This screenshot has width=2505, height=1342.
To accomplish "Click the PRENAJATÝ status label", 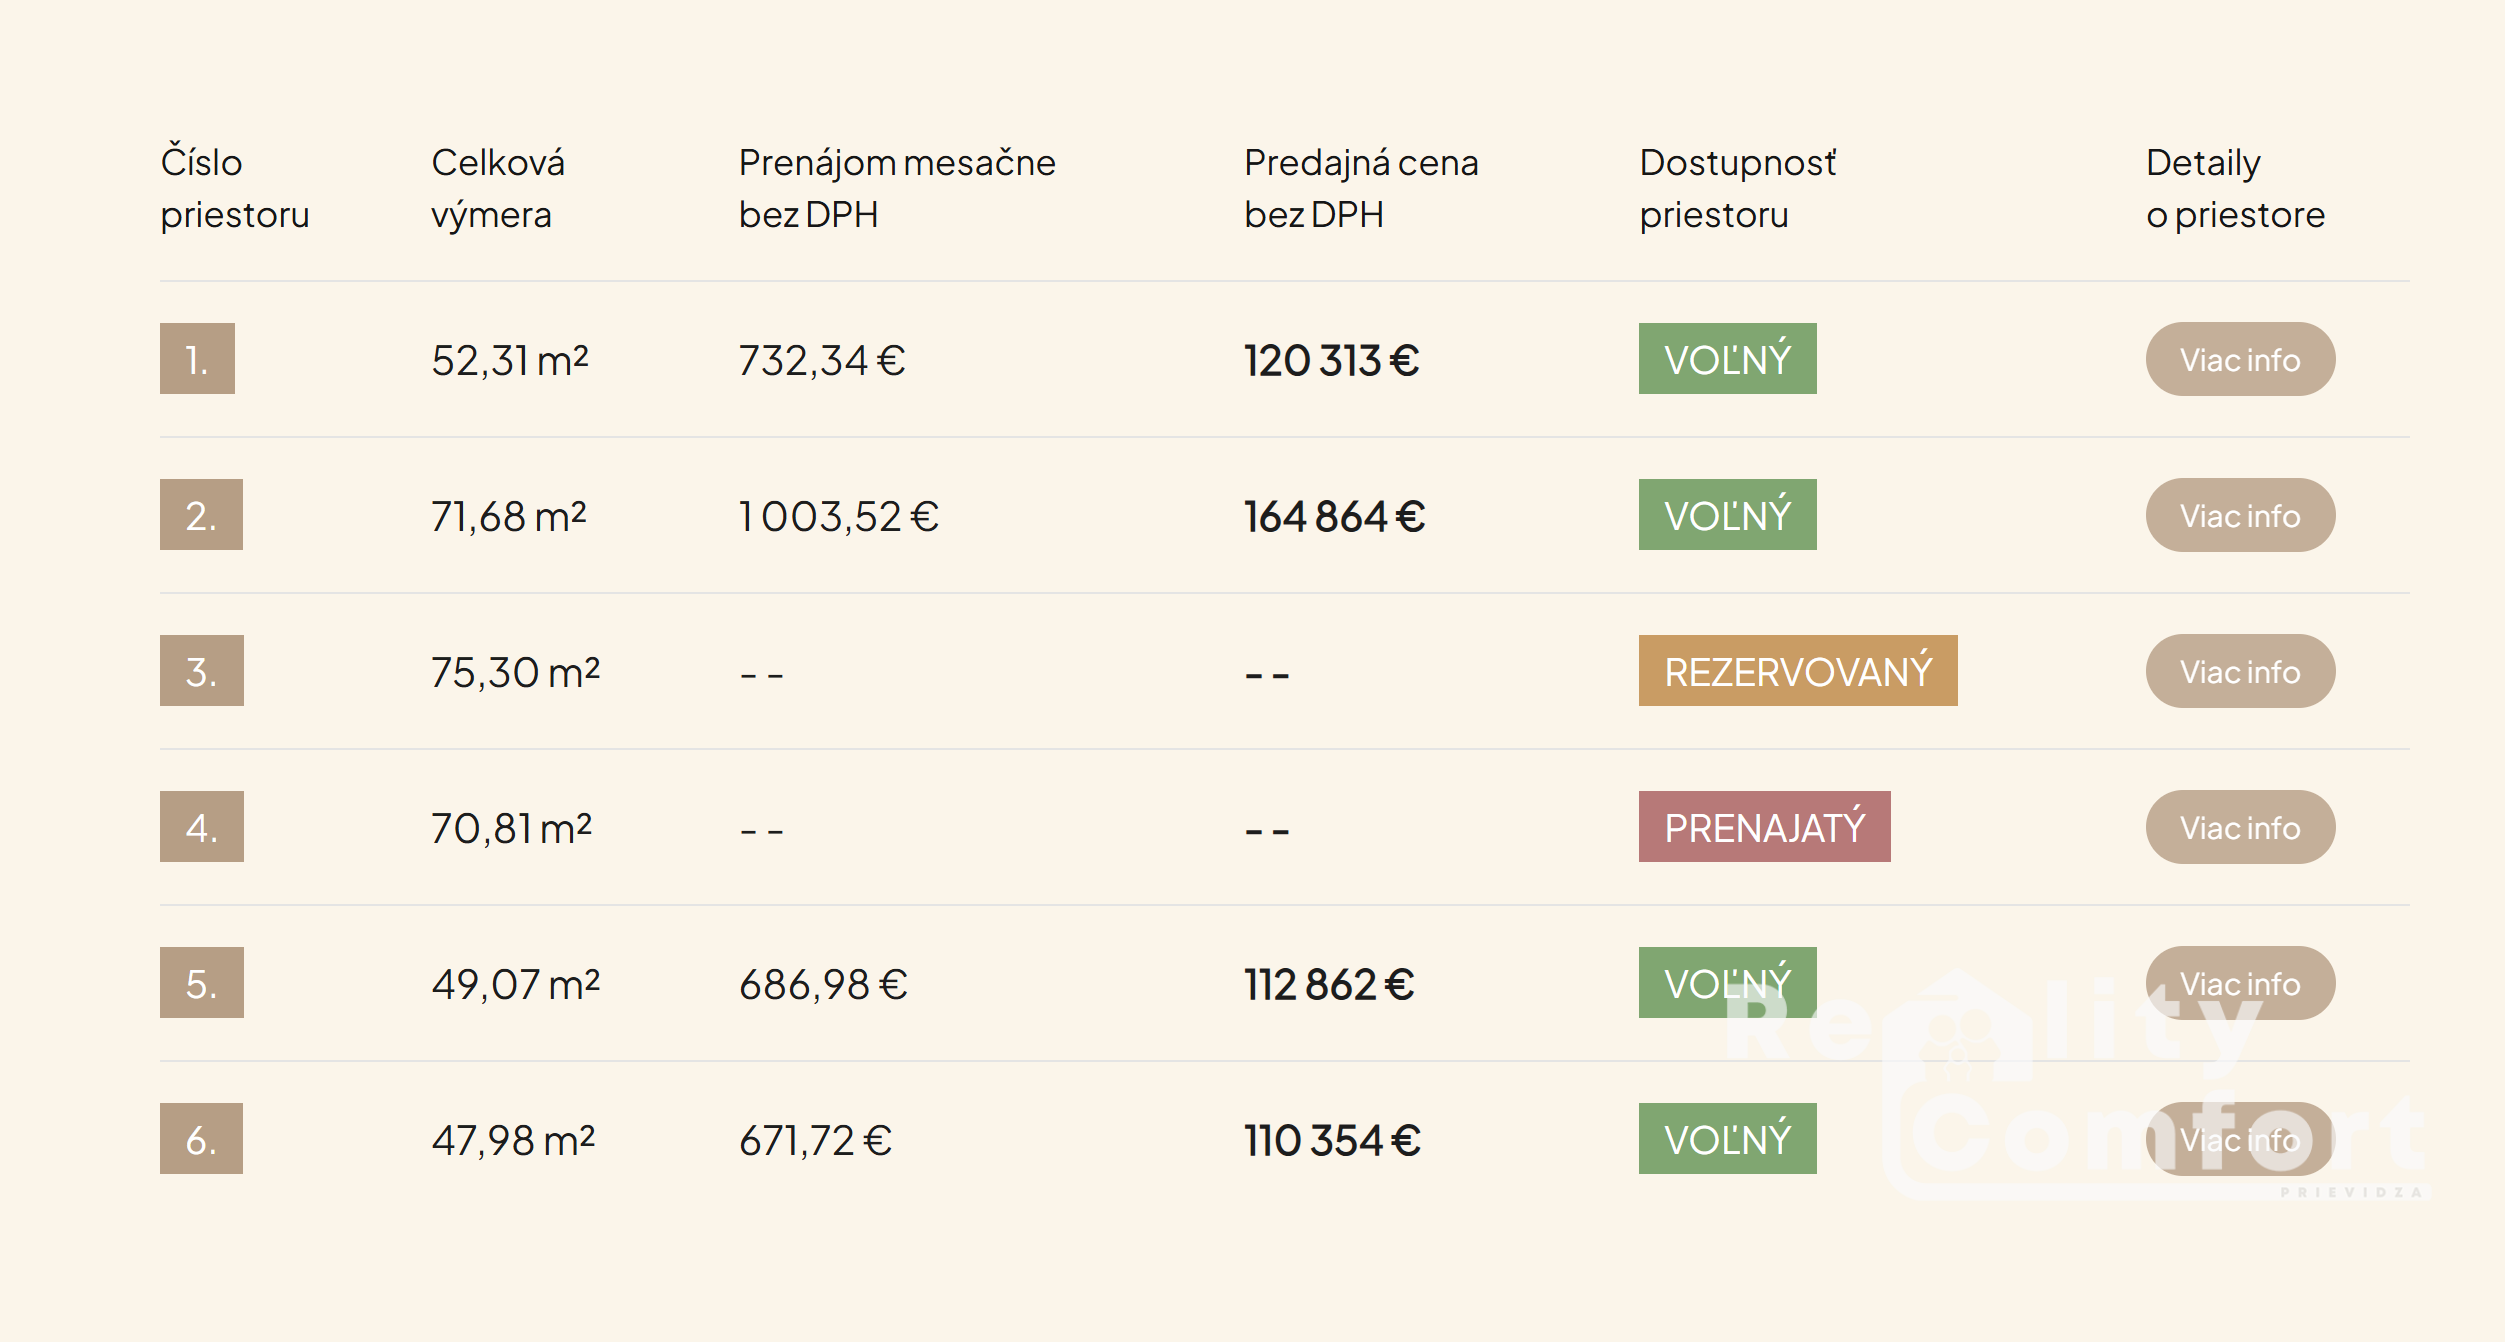I will 1764,827.
